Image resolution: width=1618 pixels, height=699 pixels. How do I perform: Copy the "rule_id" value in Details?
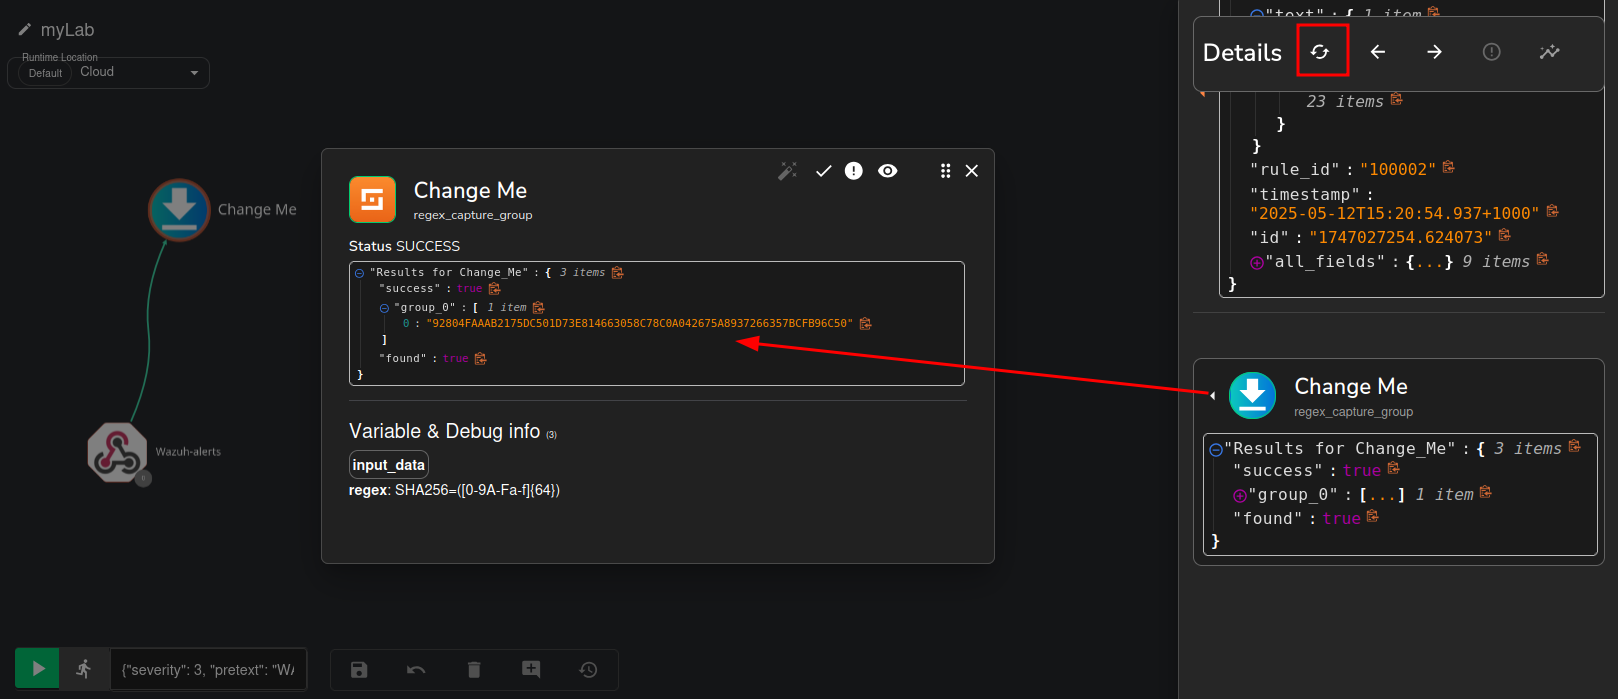[x=1448, y=167]
